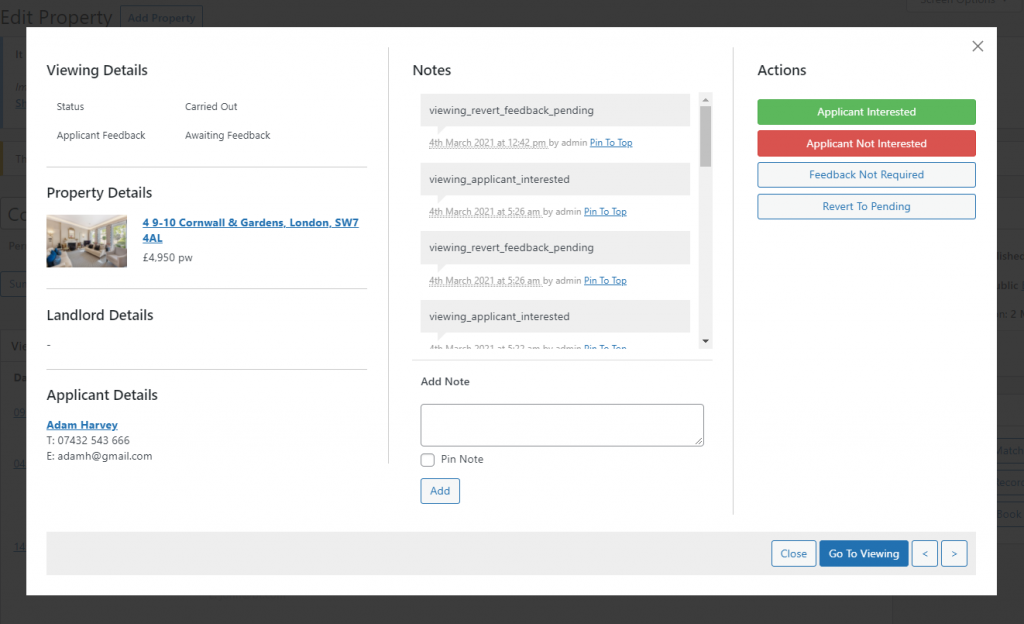This screenshot has height=624, width=1024.
Task: Dismiss the viewing details modal via the X
Action: pyautogui.click(x=977, y=46)
